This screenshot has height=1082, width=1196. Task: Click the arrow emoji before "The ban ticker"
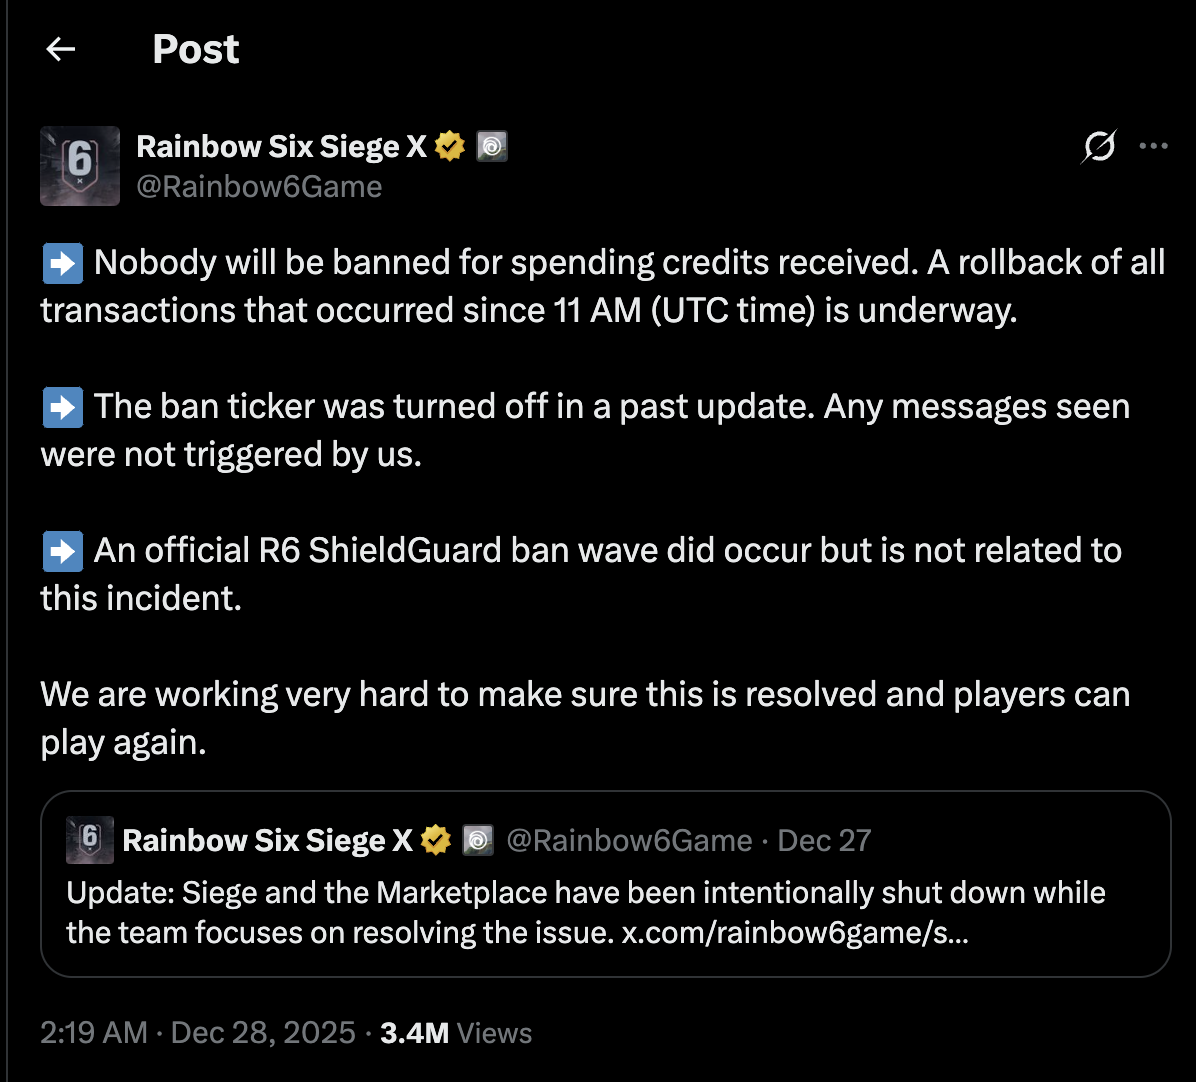62,406
